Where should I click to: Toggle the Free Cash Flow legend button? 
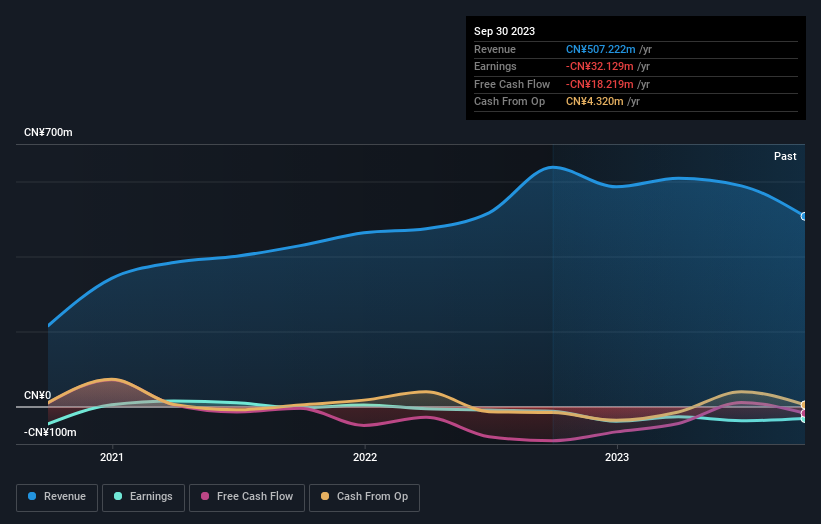click(247, 497)
